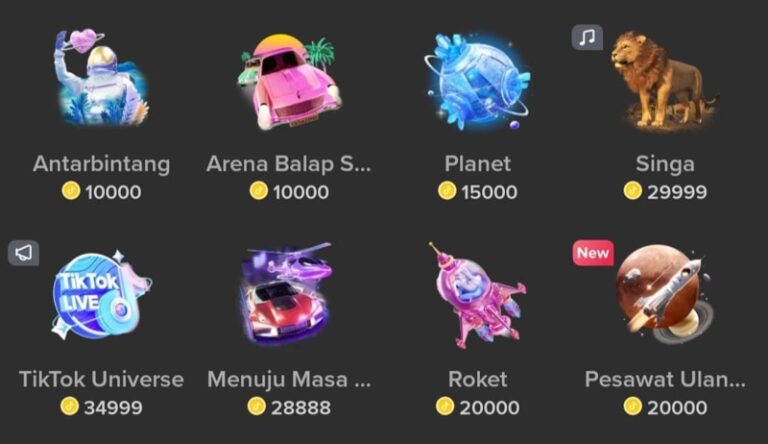Click the megaphone badge on TikTok Universe
Viewport: 768px width, 444px height.
click(24, 253)
